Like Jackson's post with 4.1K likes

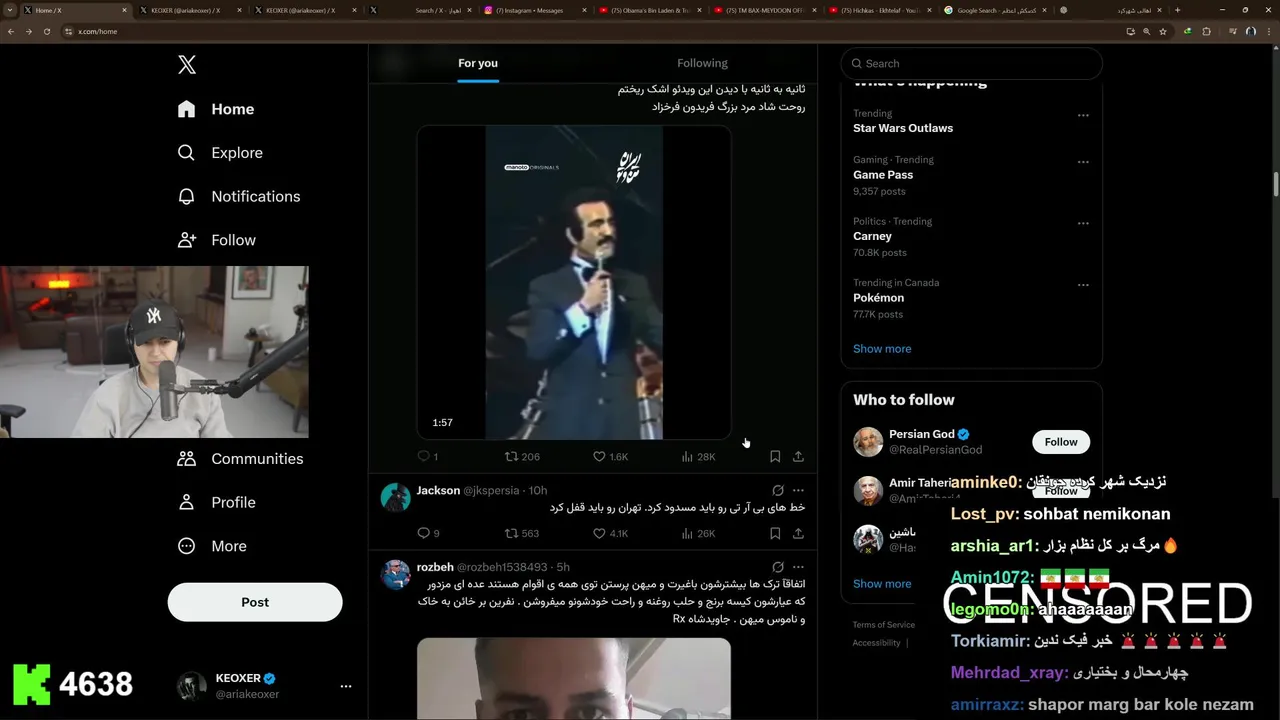coord(611,533)
